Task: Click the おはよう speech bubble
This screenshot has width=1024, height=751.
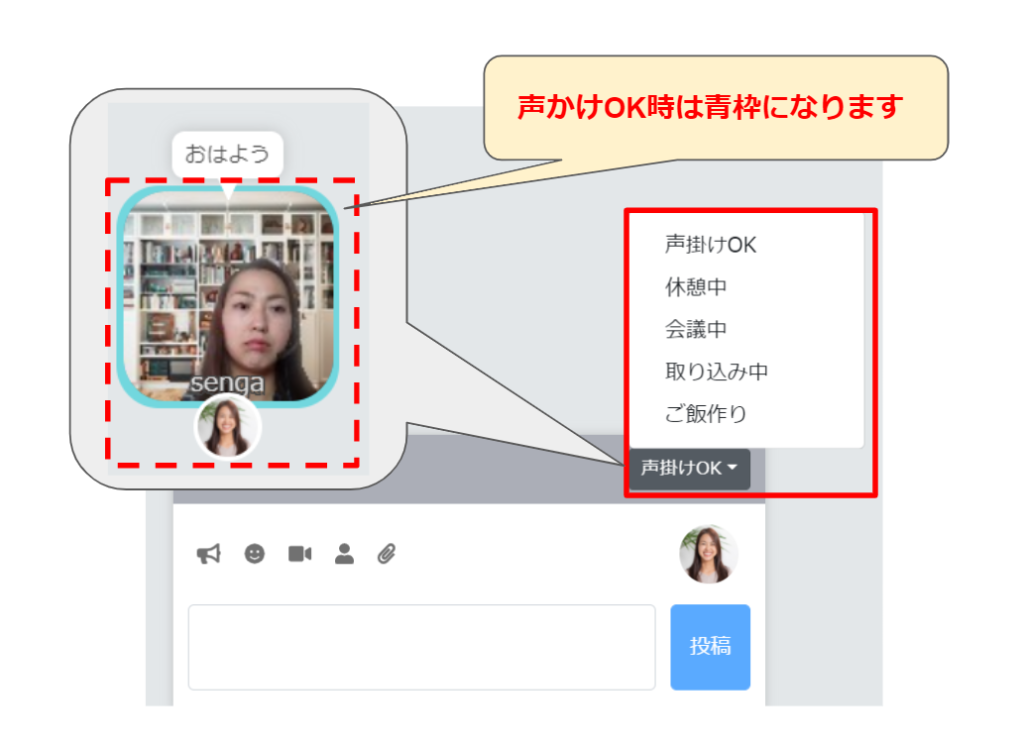Action: tap(227, 154)
